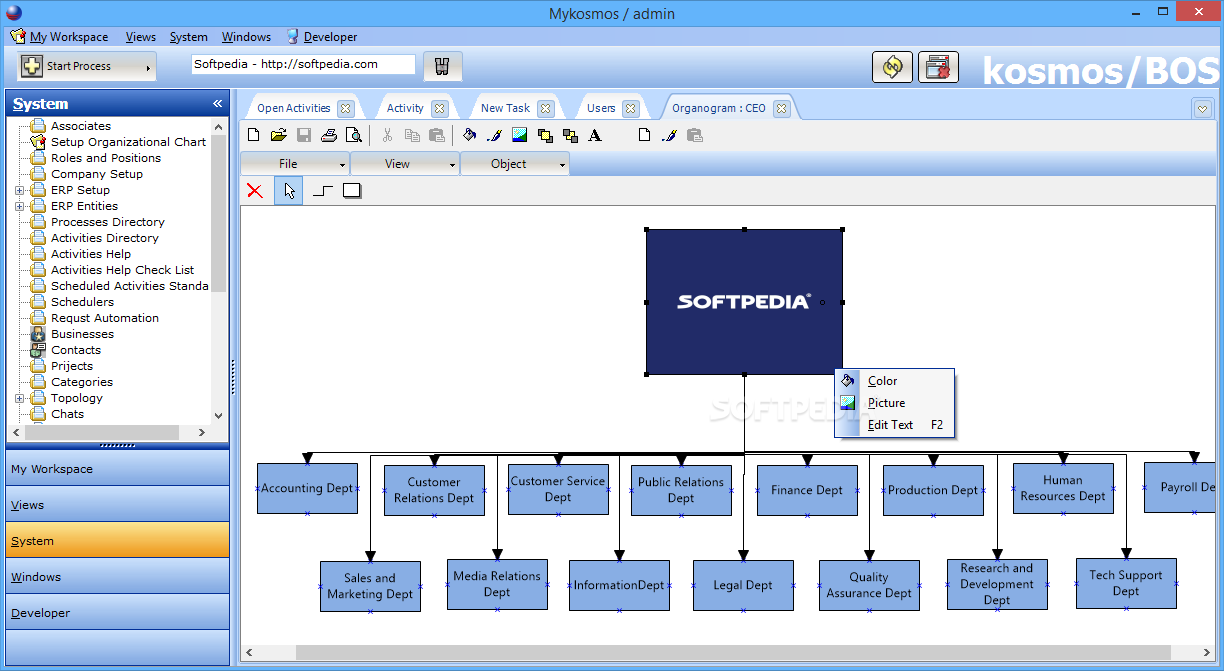Select the Accounting Dept box
This screenshot has height=671, width=1224.
307,489
